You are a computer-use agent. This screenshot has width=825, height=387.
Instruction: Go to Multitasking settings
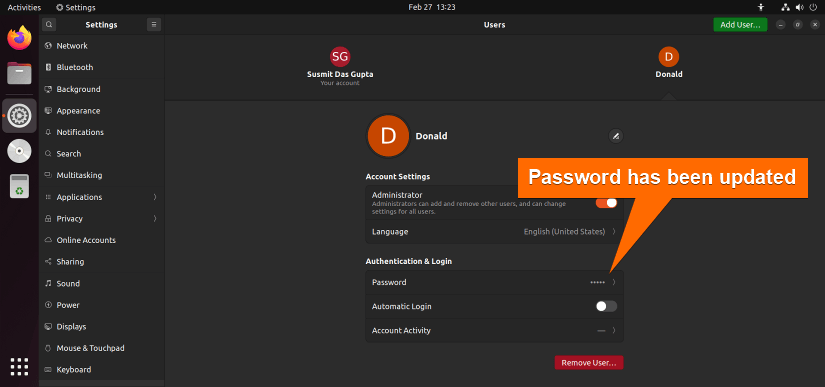(x=102, y=176)
